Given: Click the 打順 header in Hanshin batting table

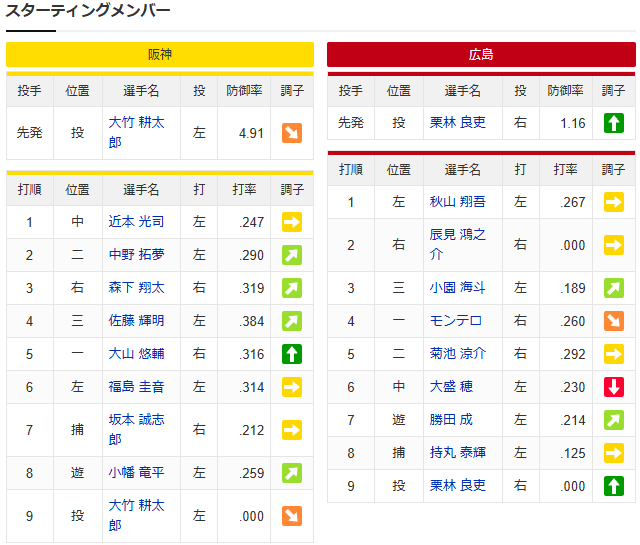Looking at the screenshot, I should coord(29,190).
